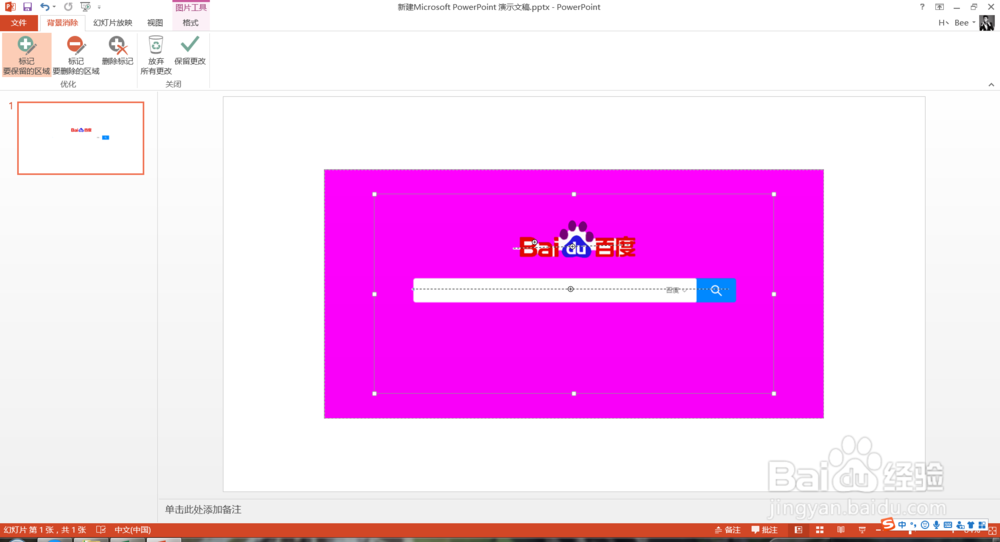Click the user account avatar picture
Viewport: 1000px width, 542px height.
pyautogui.click(x=987, y=23)
